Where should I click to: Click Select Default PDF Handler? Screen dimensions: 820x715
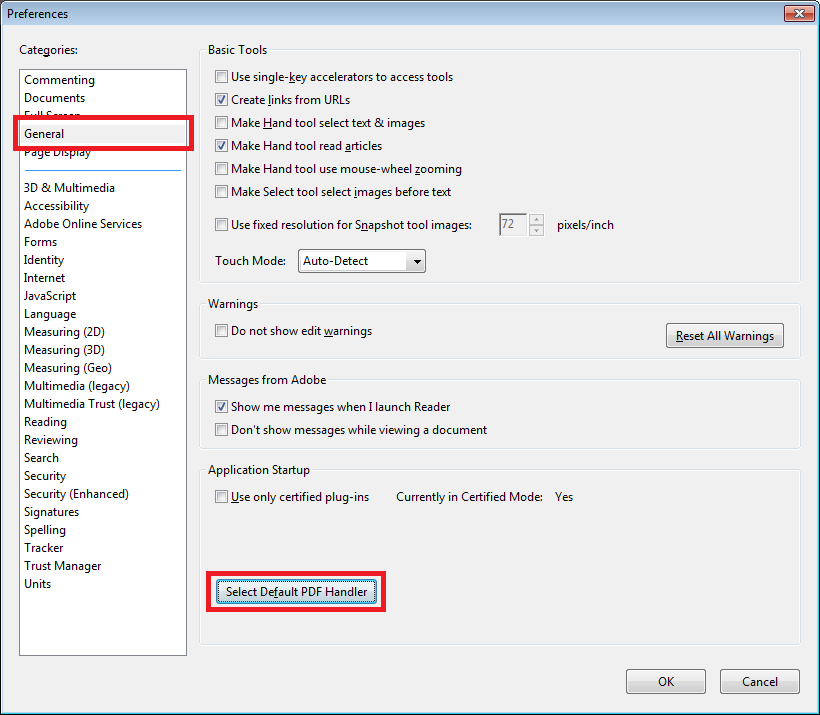(x=296, y=591)
